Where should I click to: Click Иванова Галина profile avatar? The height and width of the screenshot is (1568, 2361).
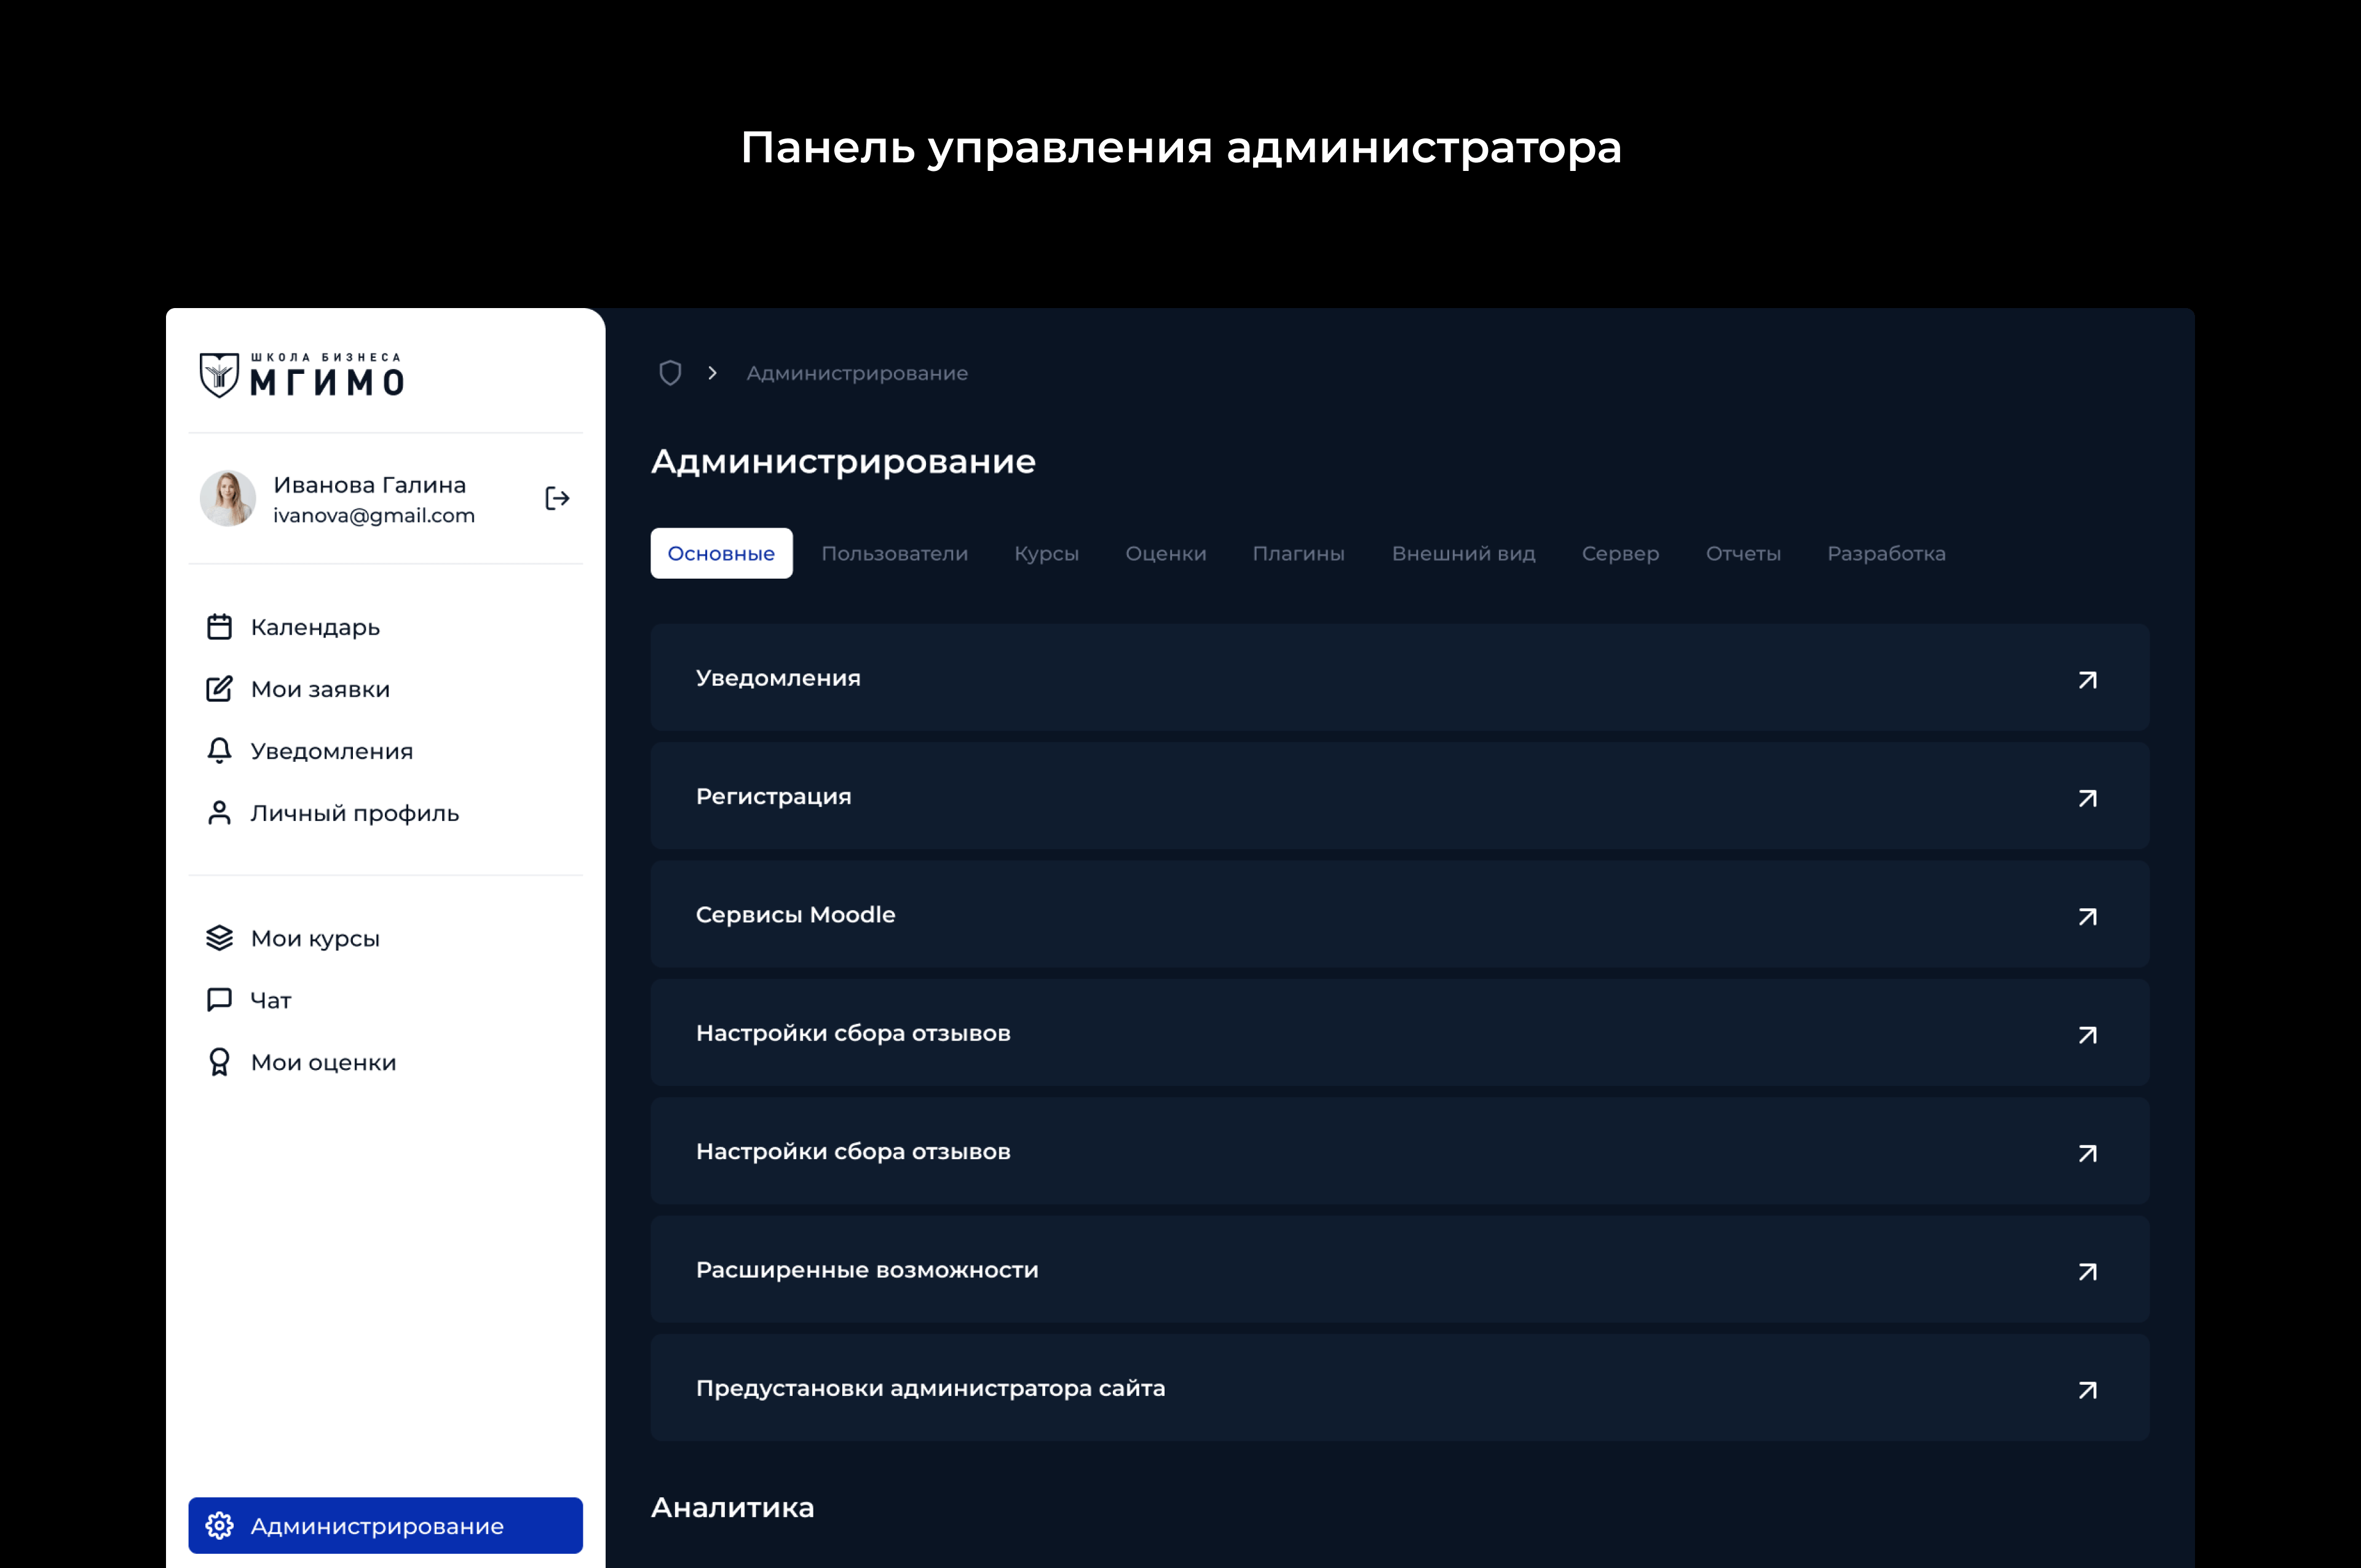[228, 498]
